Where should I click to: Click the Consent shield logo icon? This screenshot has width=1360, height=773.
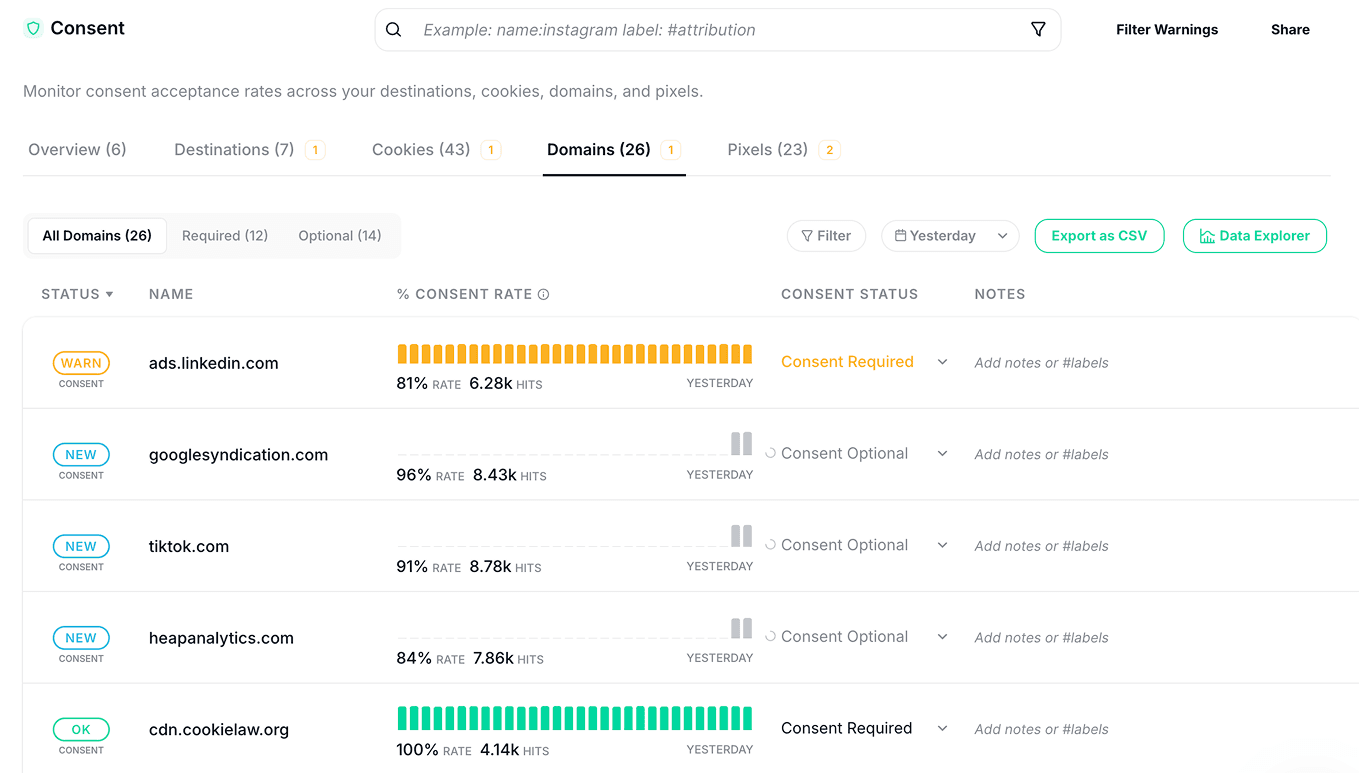coord(33,29)
